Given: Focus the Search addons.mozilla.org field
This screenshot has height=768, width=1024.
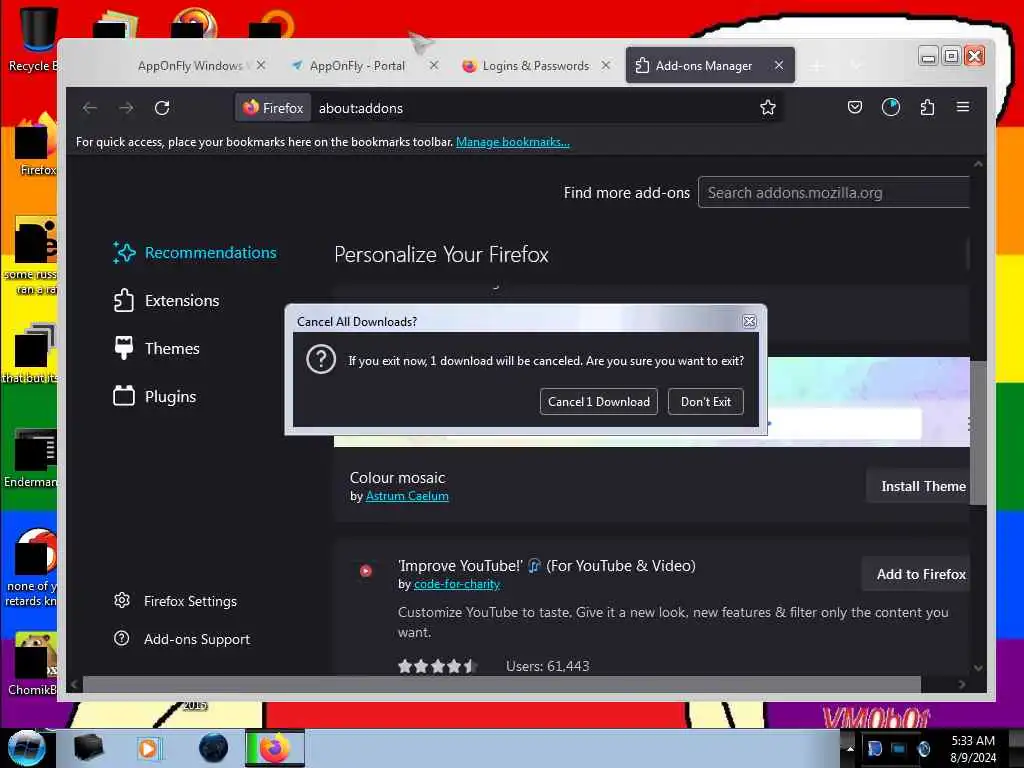Looking at the screenshot, I should click(x=834, y=193).
